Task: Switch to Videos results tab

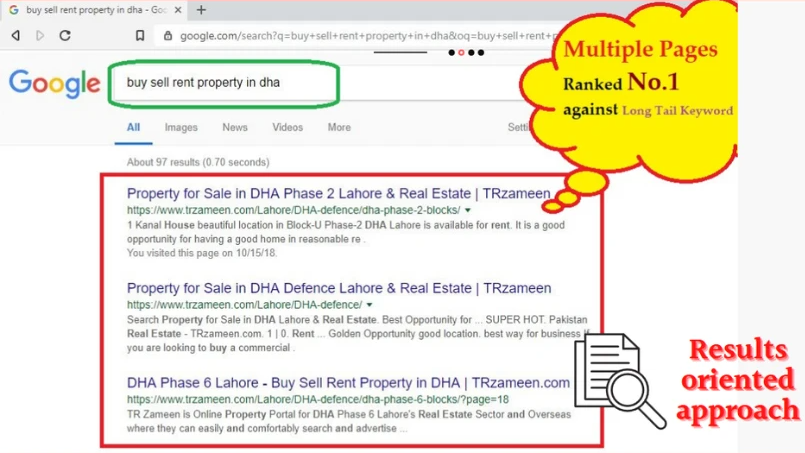Action: tap(288, 127)
